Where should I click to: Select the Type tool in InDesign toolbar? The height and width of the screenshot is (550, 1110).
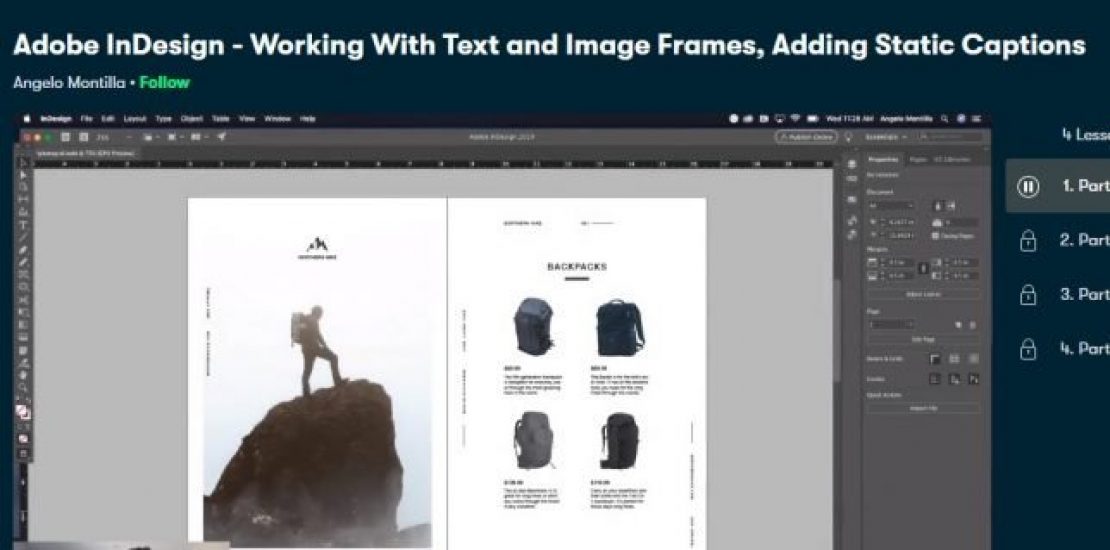click(22, 225)
